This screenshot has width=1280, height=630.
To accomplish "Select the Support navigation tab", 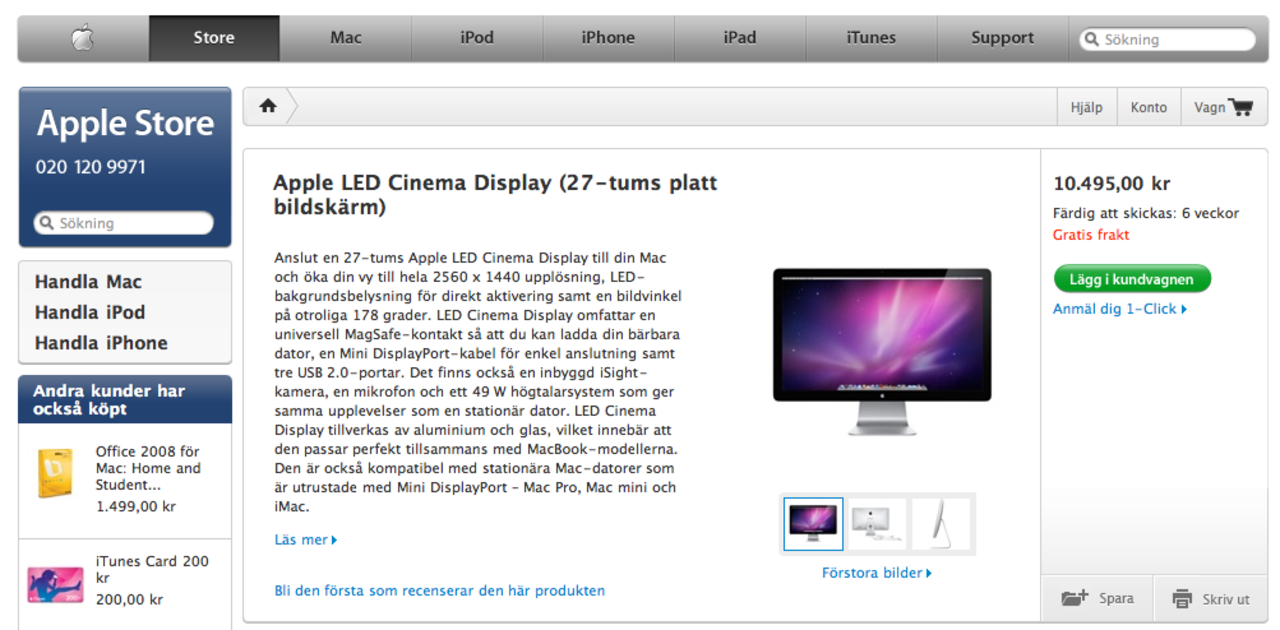I will point(1002,38).
